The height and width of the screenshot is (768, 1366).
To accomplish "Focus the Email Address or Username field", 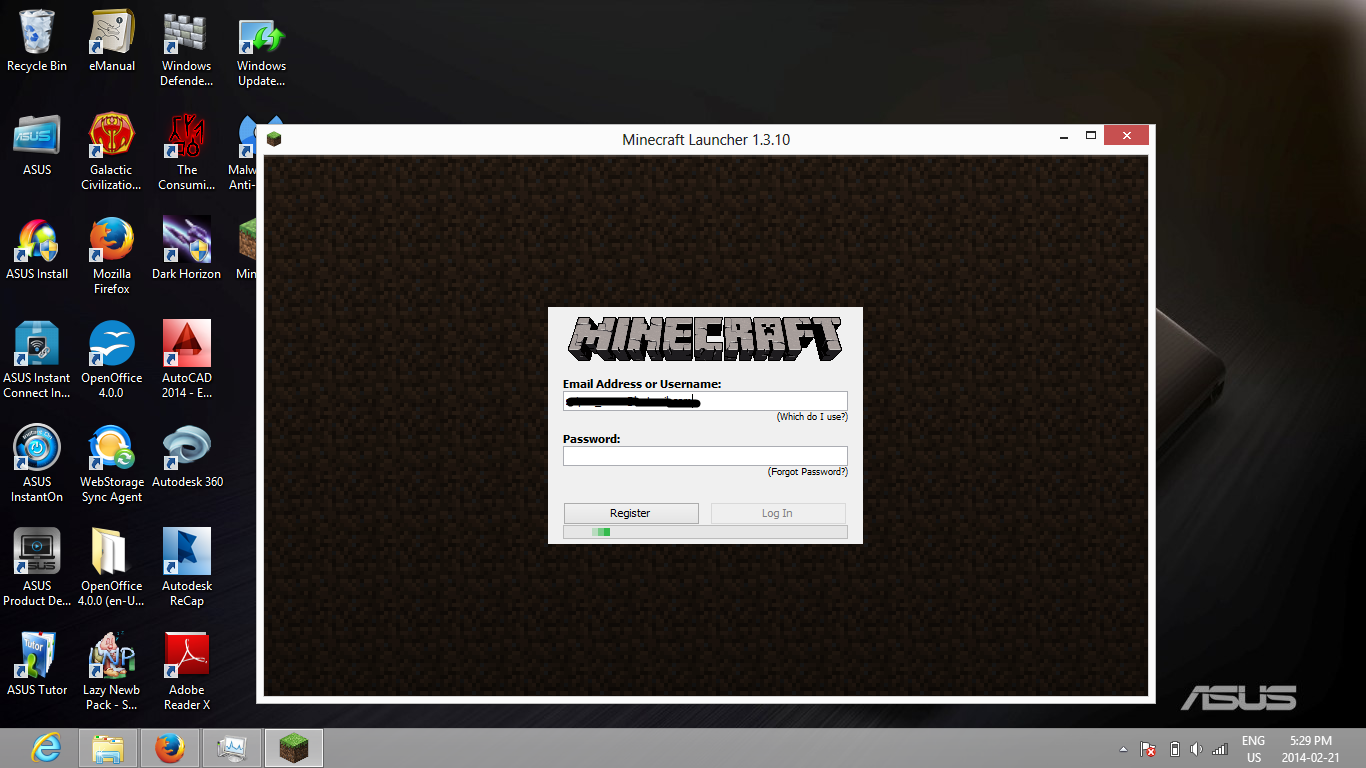I will [705, 401].
